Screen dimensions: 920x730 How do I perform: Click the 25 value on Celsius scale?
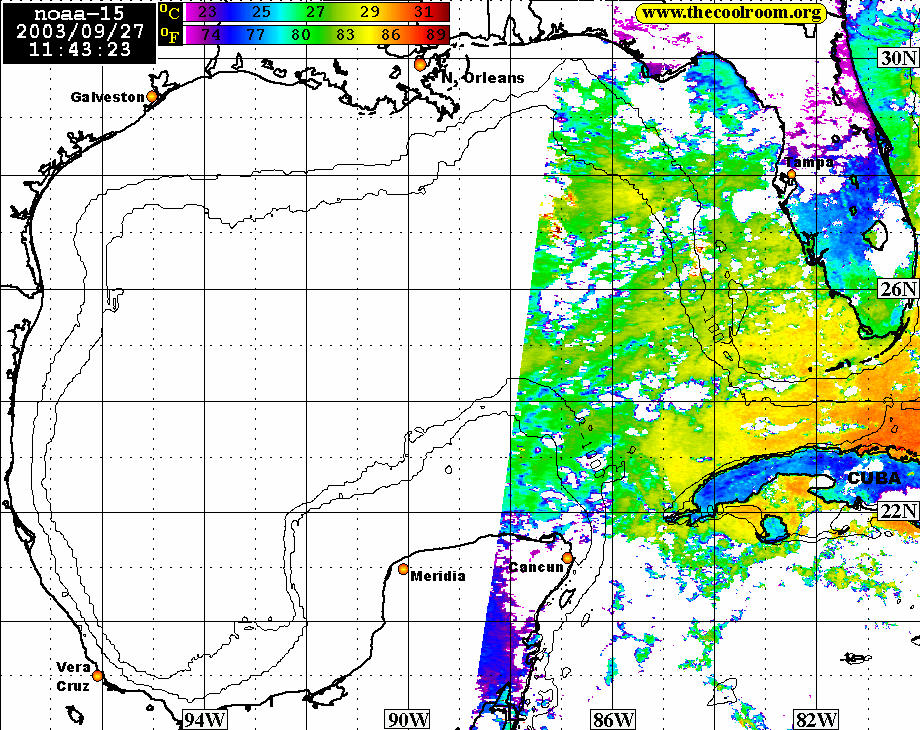[262, 12]
